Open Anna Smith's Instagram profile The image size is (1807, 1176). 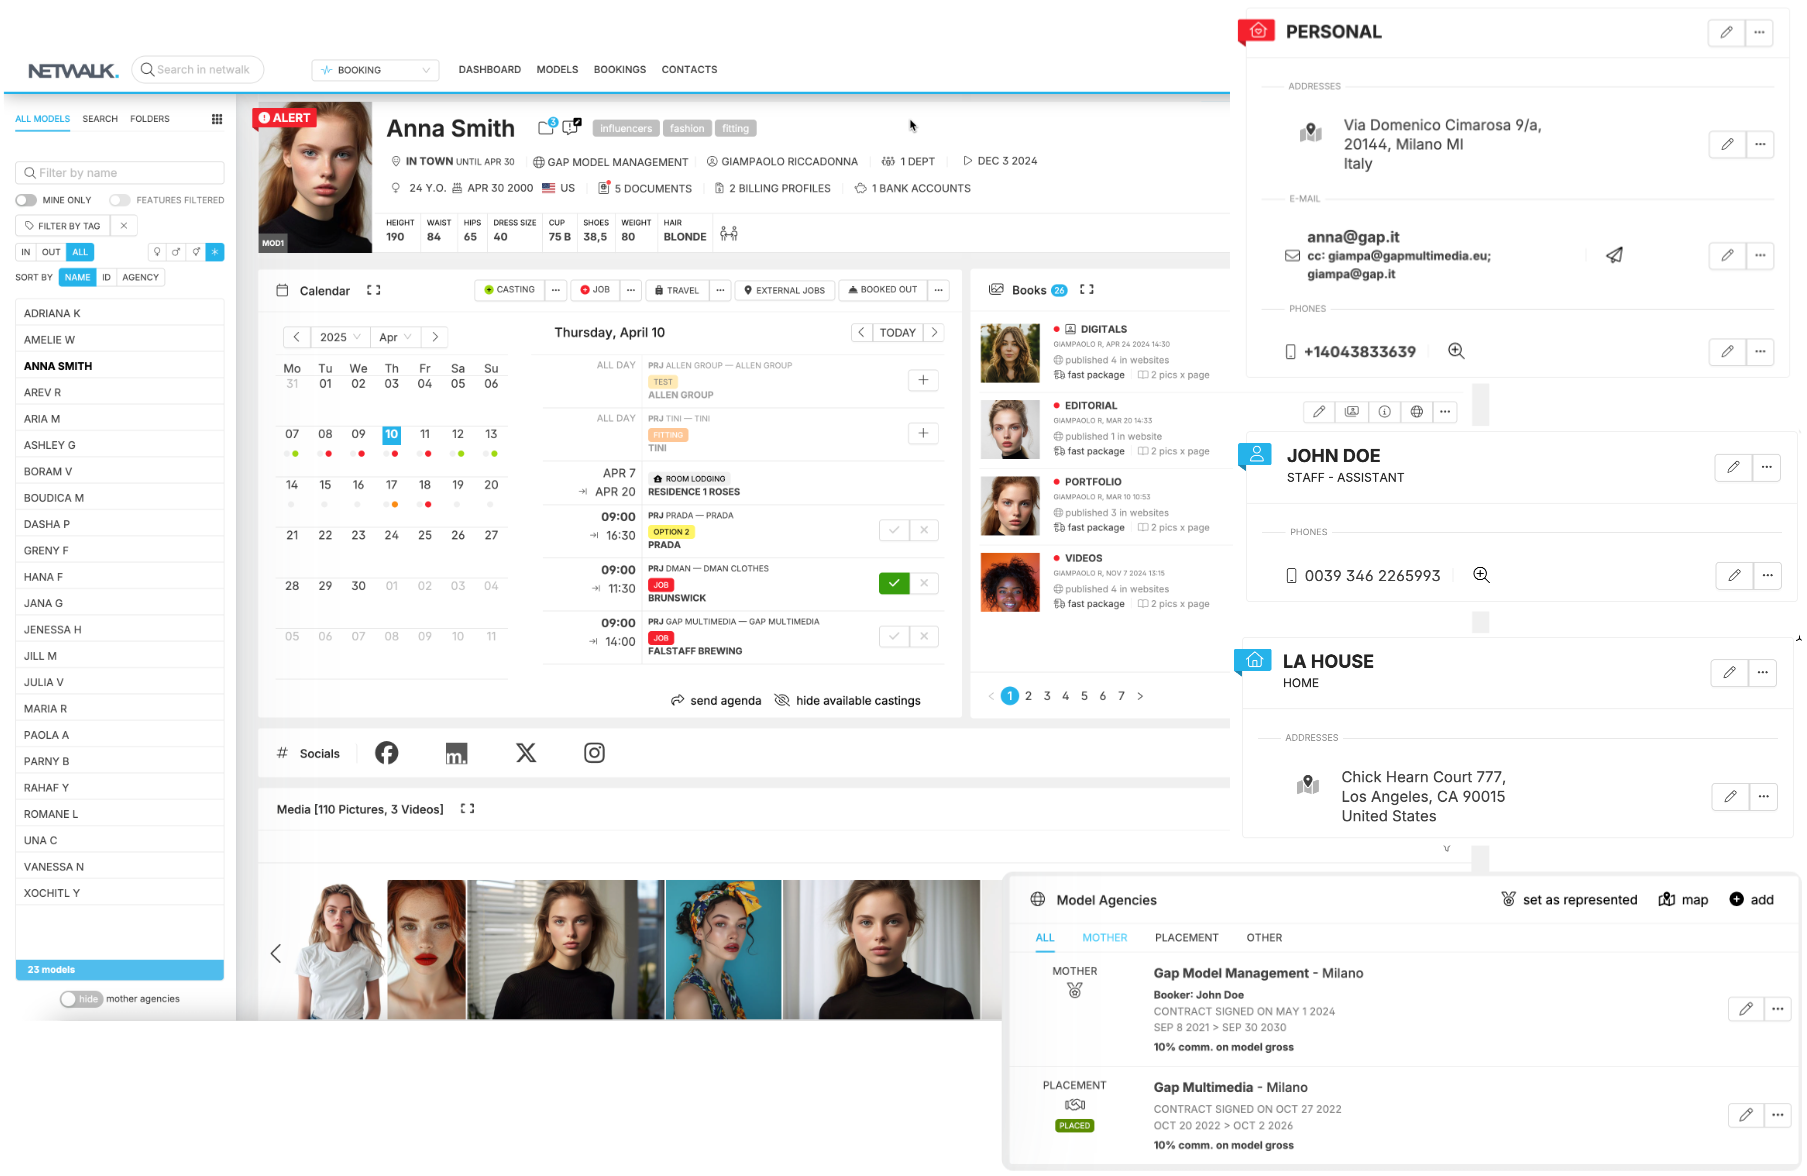click(594, 753)
